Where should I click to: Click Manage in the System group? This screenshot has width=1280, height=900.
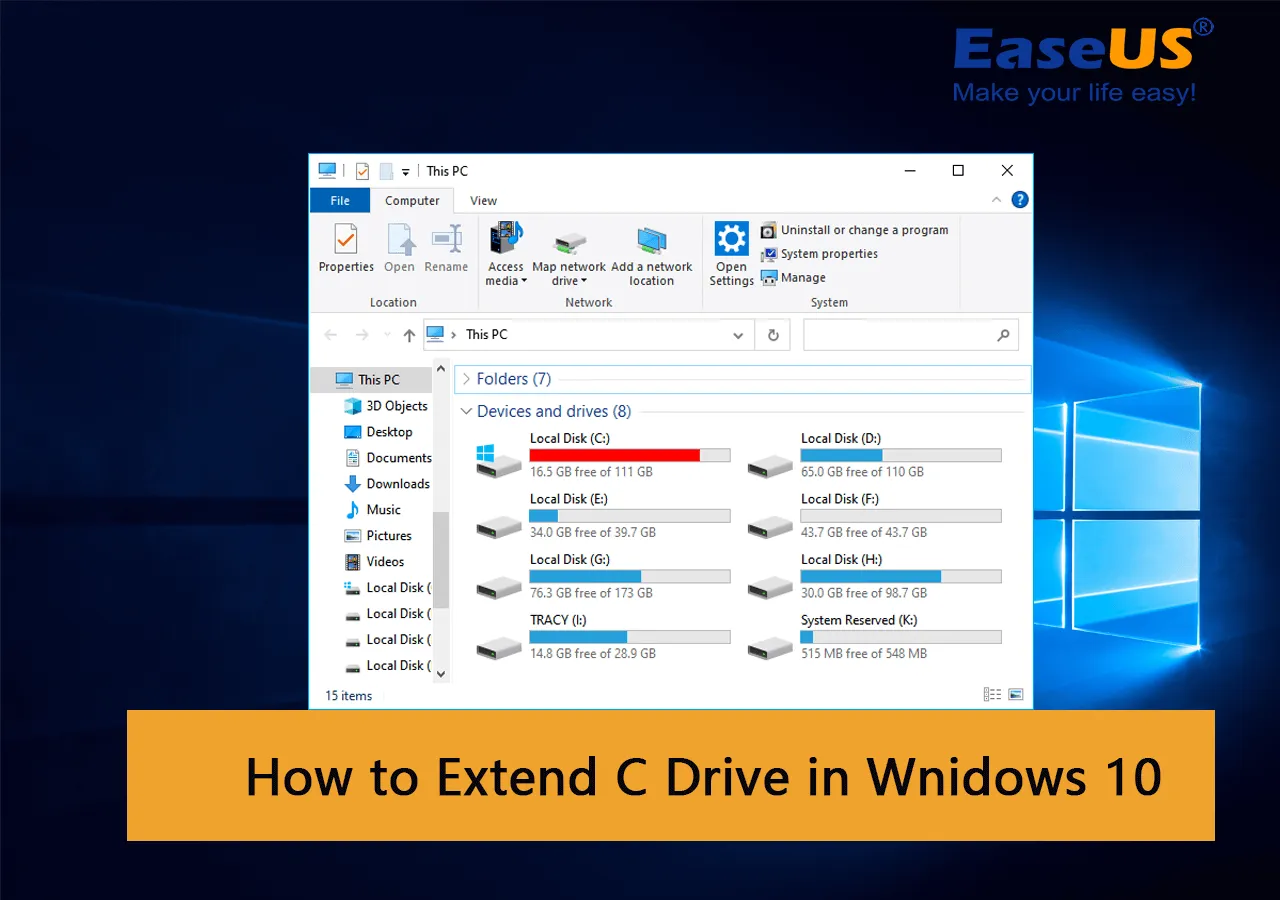coord(794,278)
